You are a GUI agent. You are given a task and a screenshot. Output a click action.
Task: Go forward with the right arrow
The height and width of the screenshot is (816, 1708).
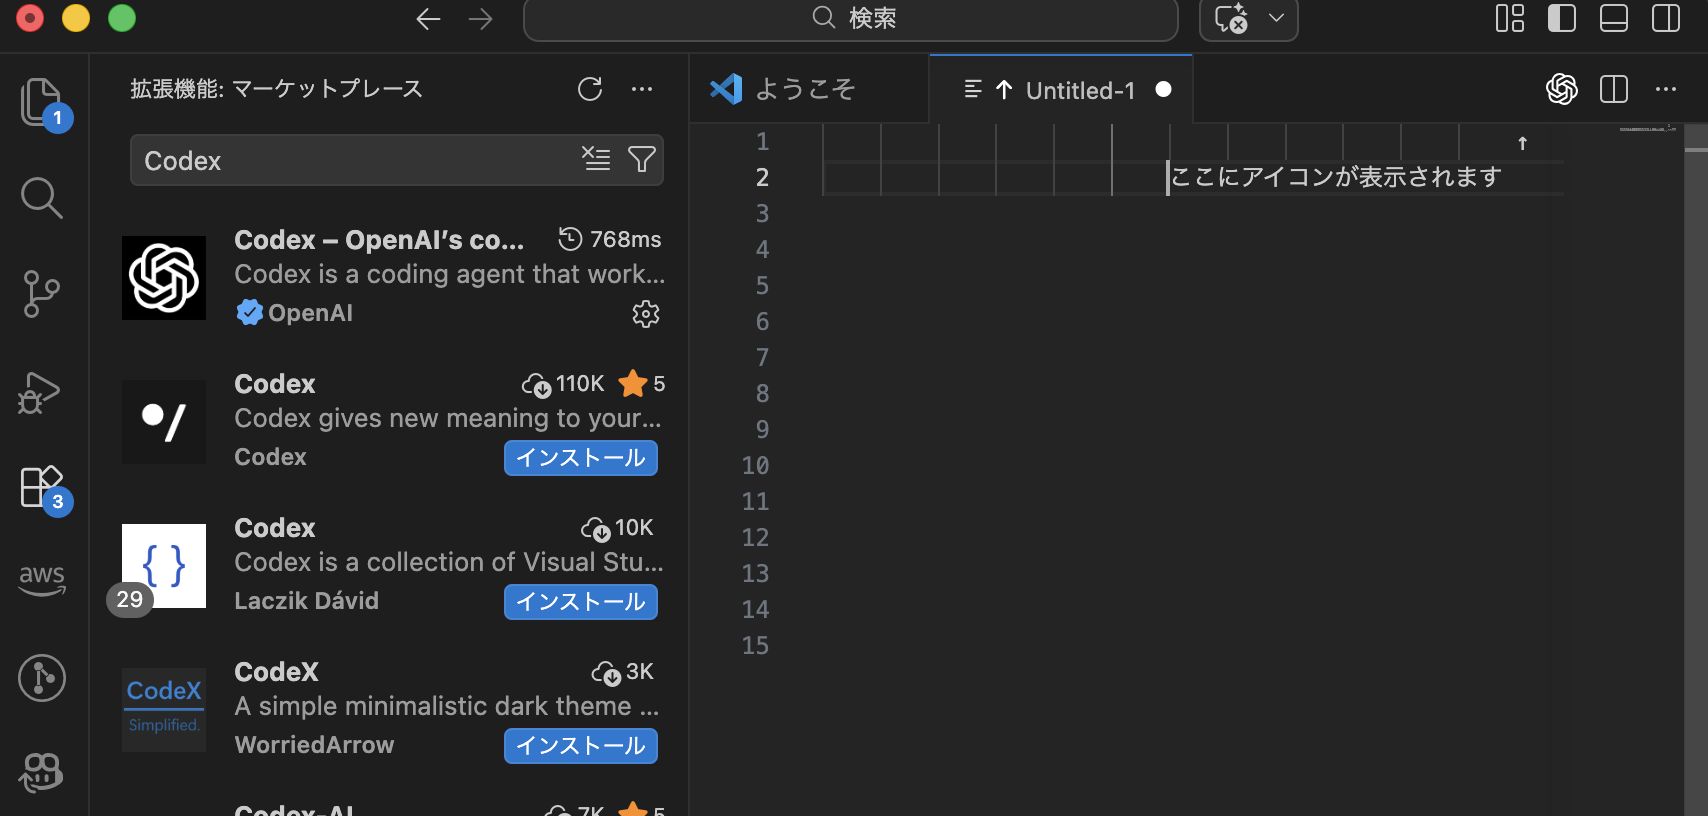pos(481,19)
